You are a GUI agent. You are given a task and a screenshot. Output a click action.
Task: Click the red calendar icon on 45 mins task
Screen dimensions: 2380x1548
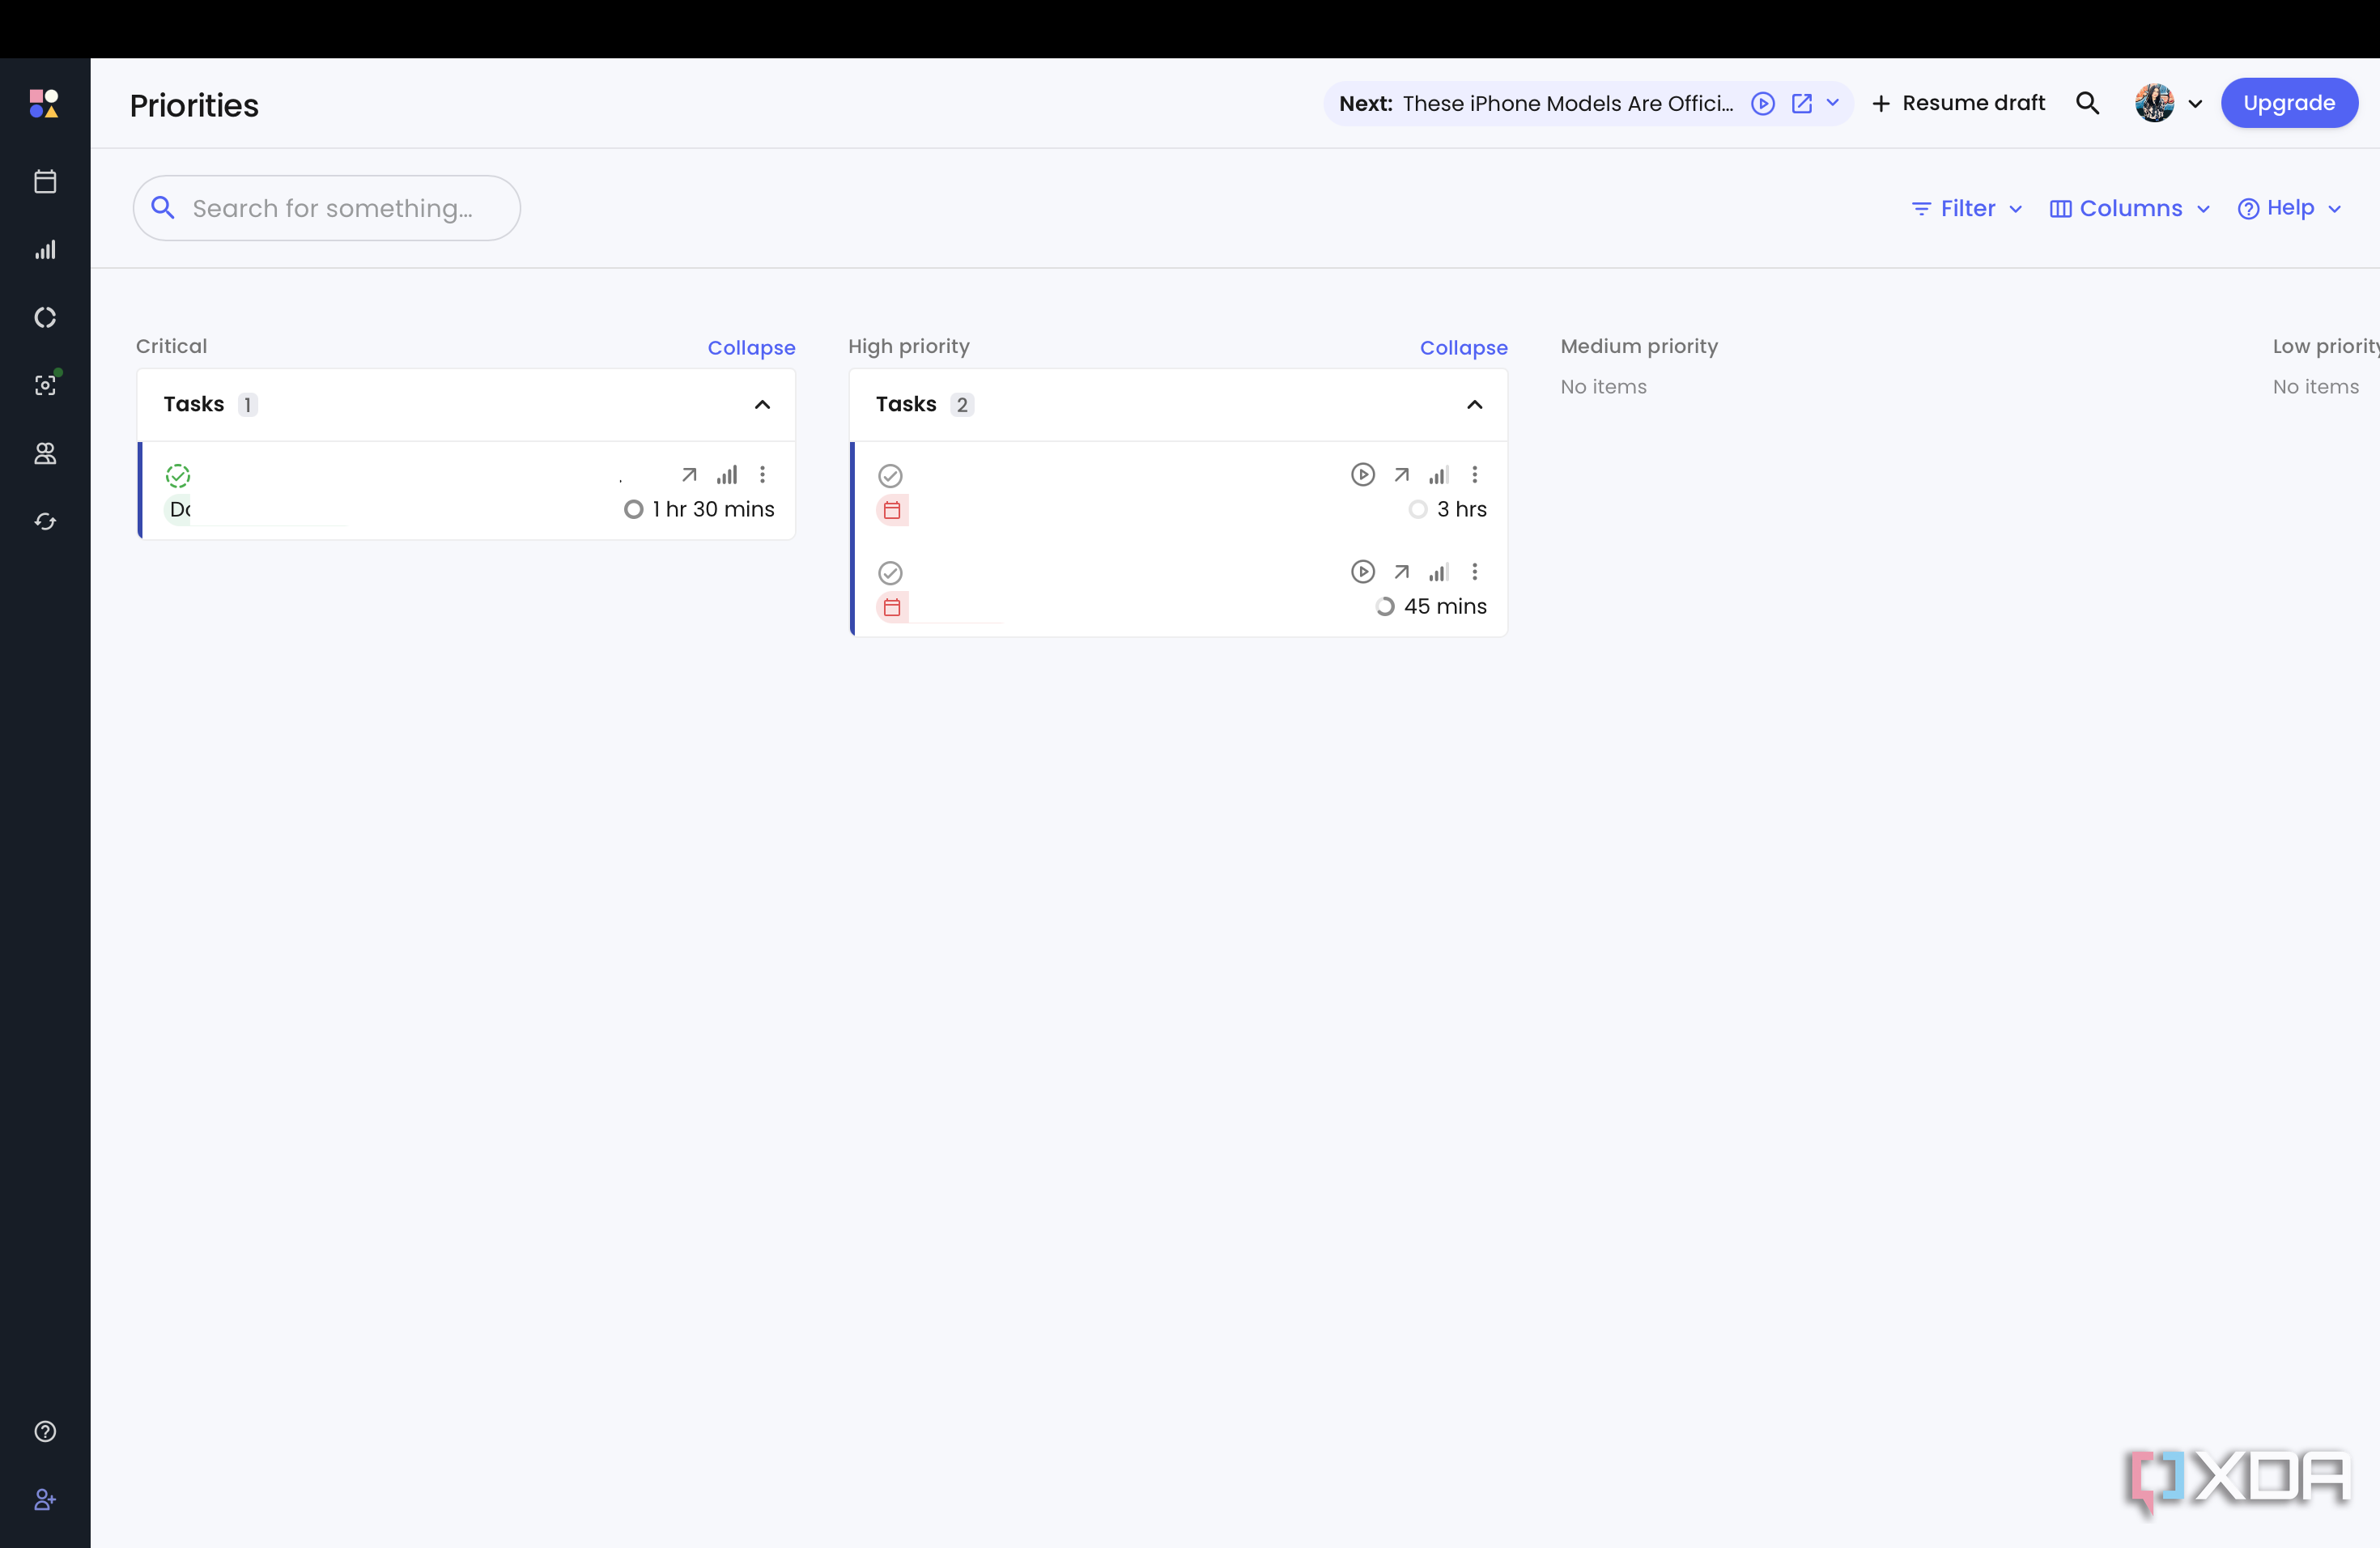coord(892,607)
